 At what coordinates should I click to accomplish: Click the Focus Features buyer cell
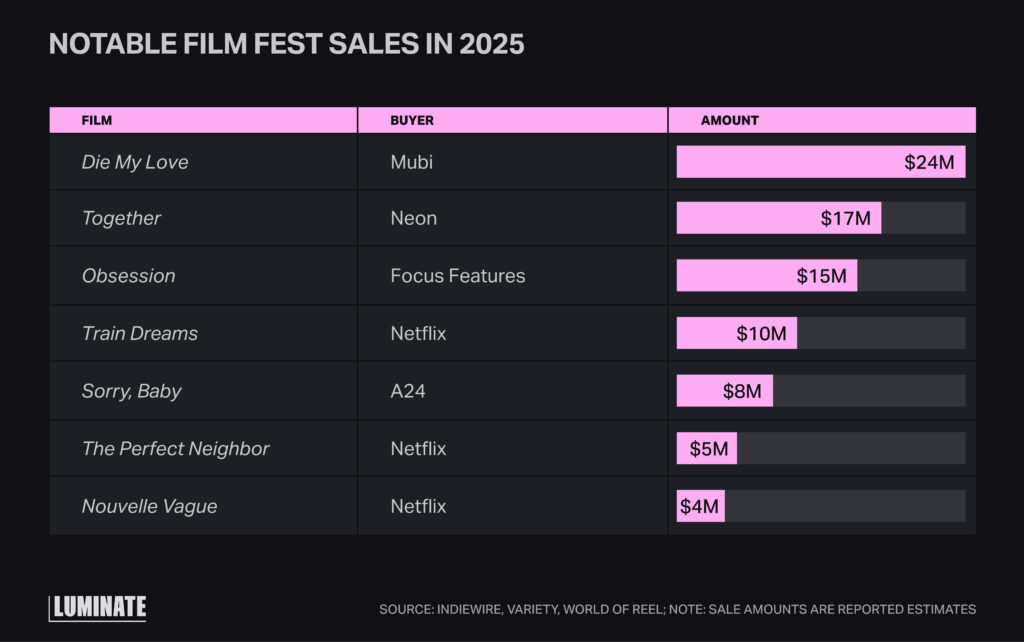(x=457, y=276)
